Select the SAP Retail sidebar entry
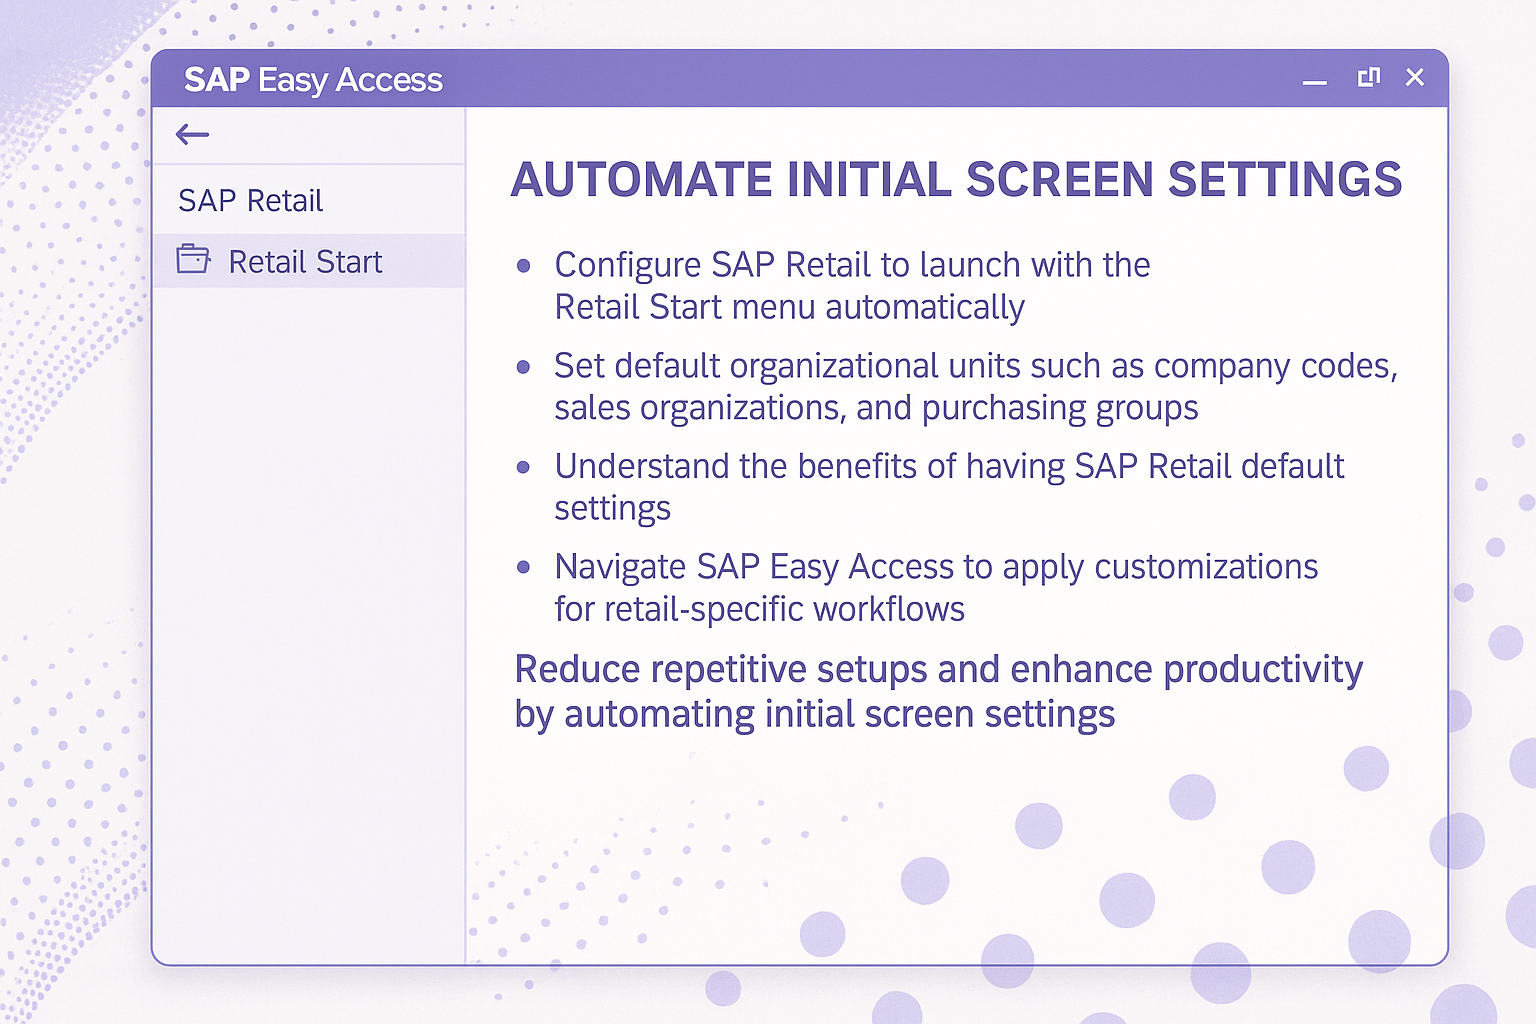Screen dimensions: 1536x1024 (251, 201)
